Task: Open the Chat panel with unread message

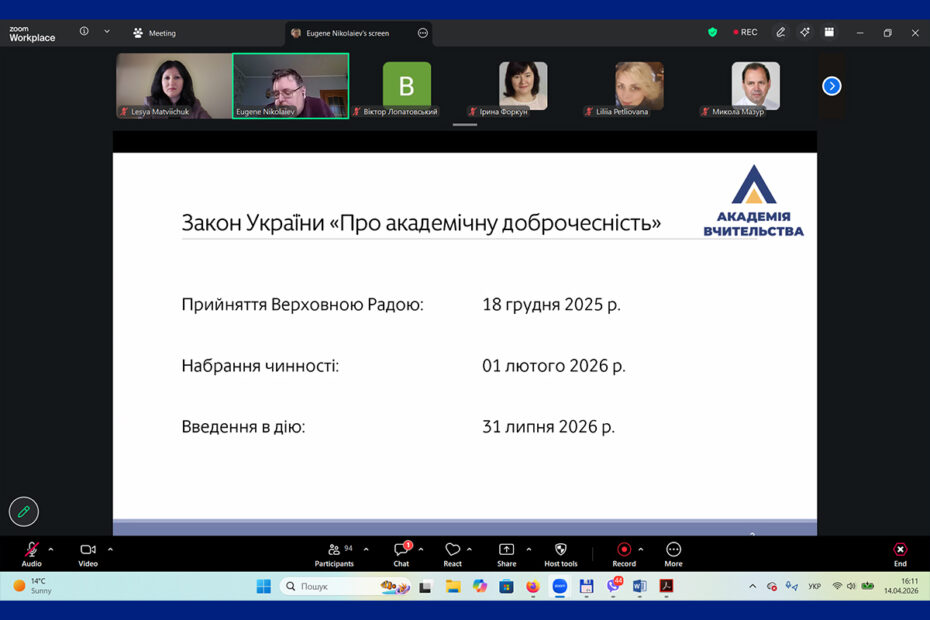Action: tap(401, 551)
